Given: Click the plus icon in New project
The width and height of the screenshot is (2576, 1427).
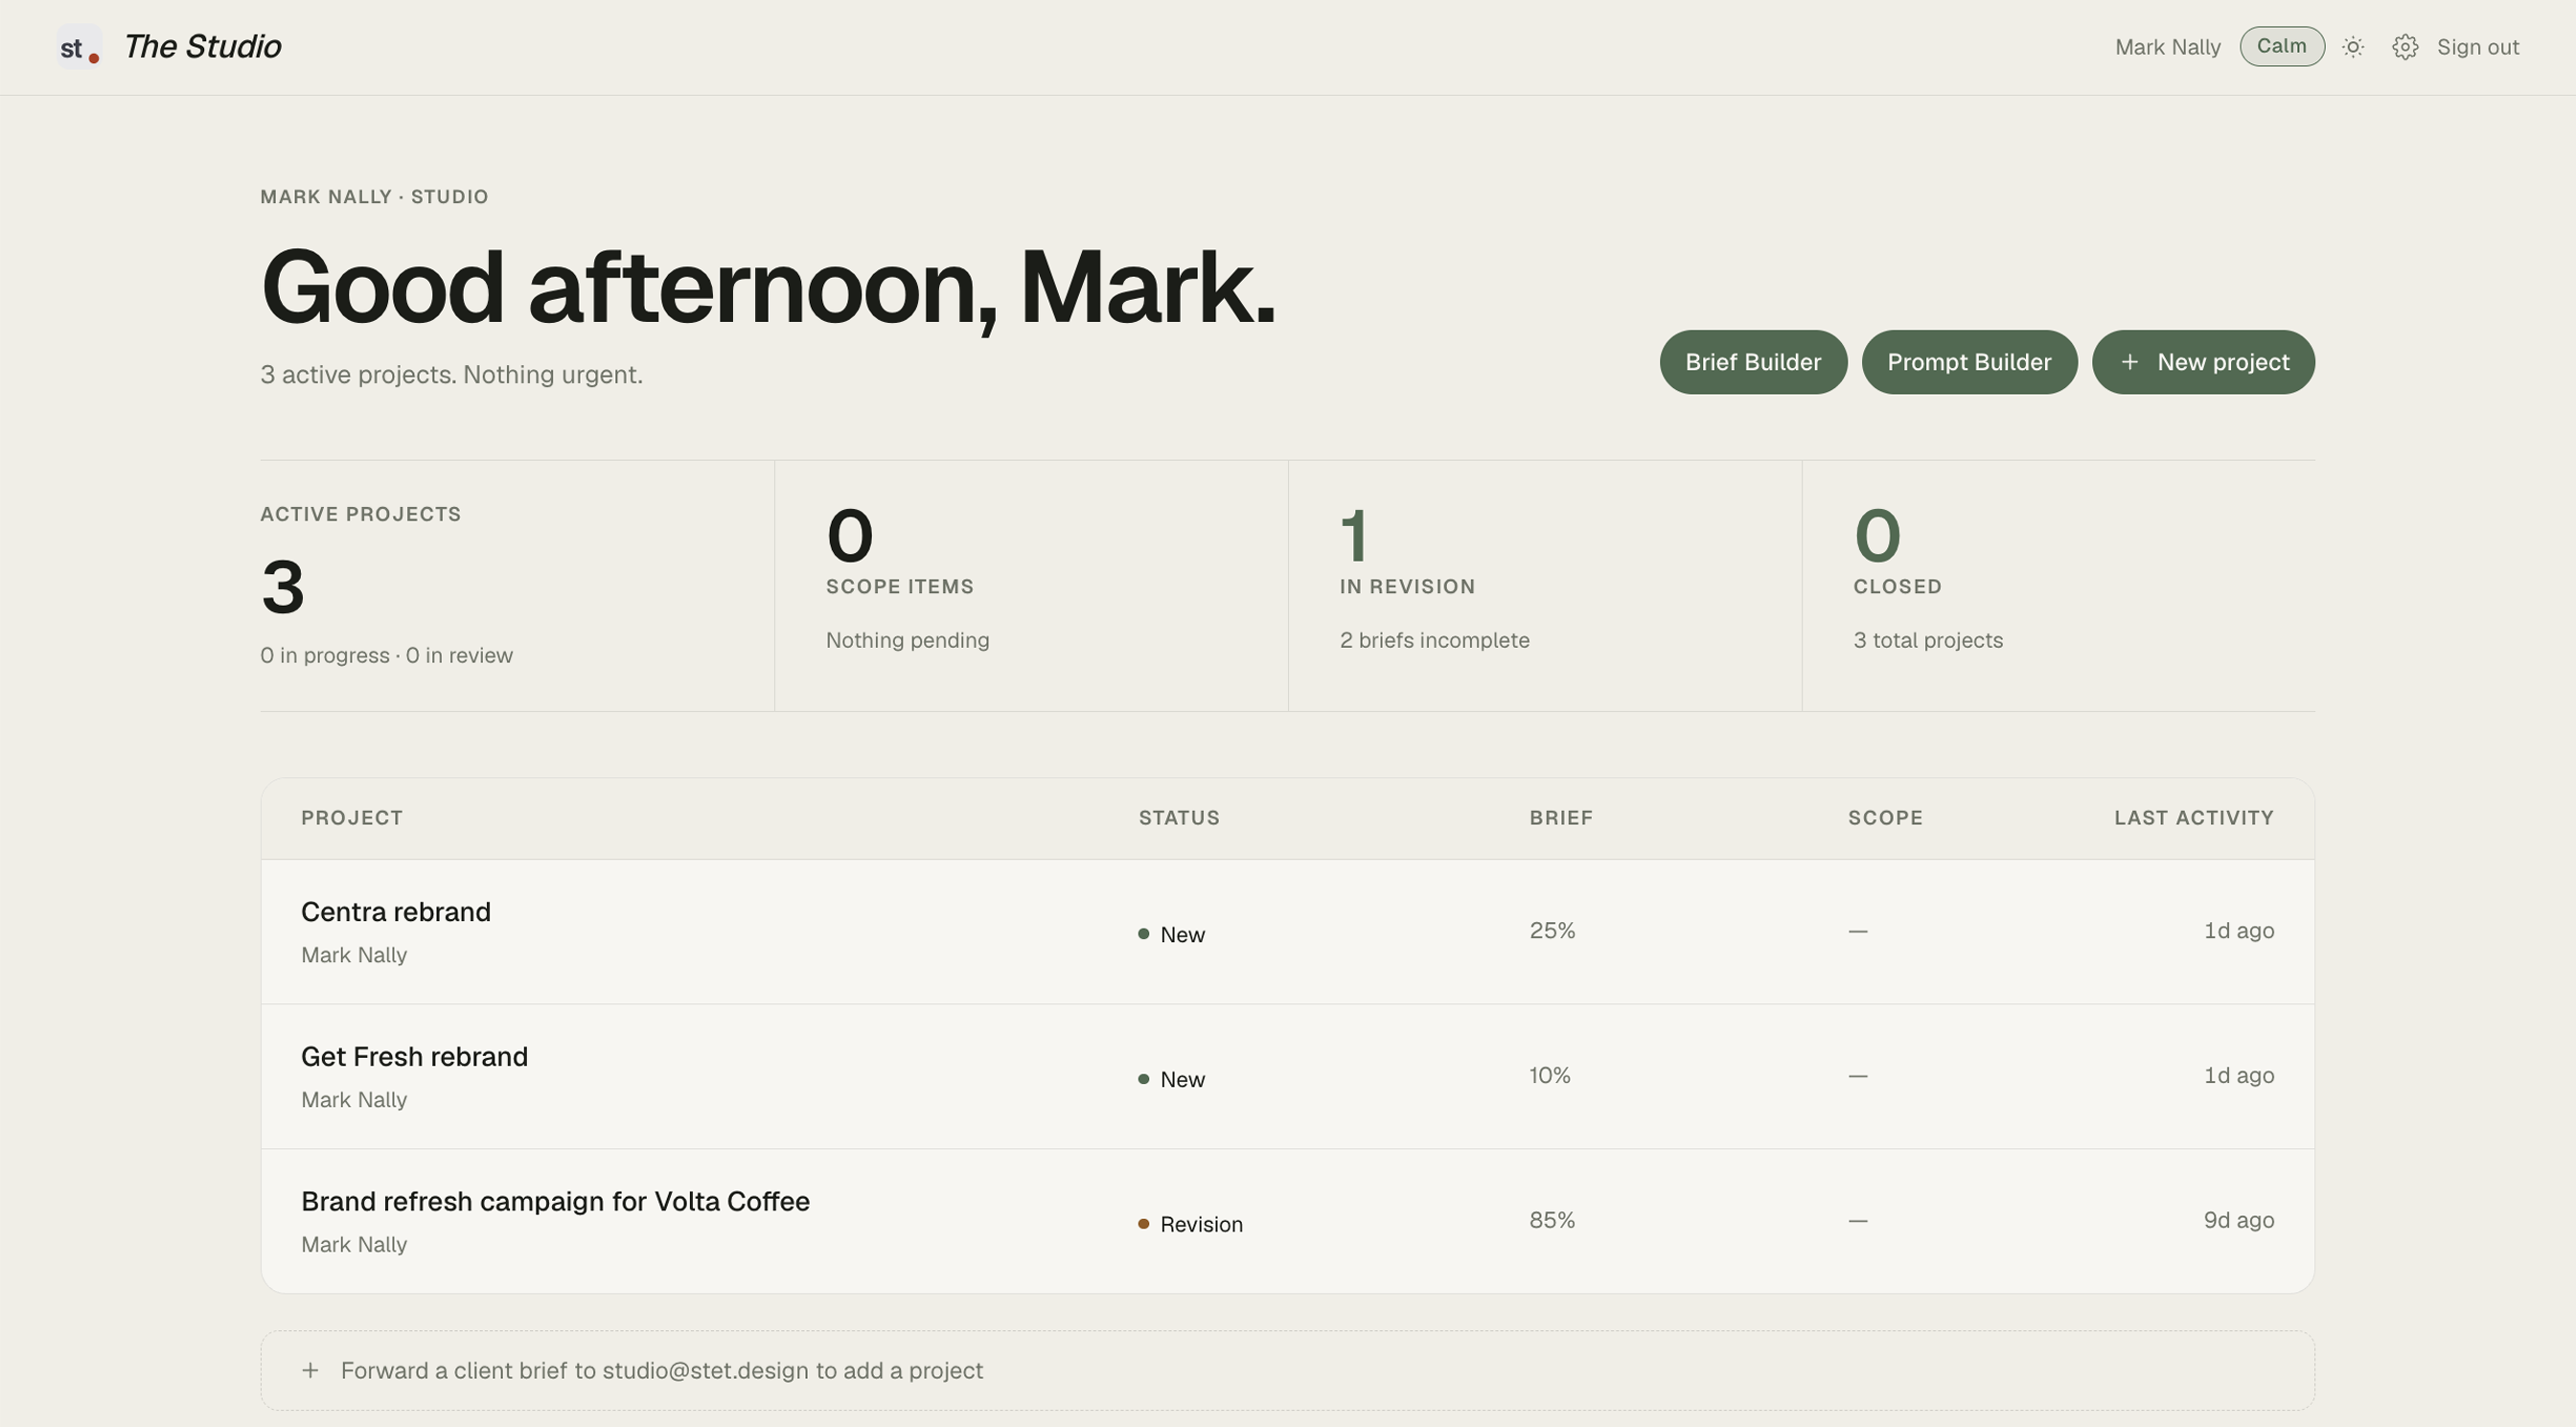Looking at the screenshot, I should 2130,362.
